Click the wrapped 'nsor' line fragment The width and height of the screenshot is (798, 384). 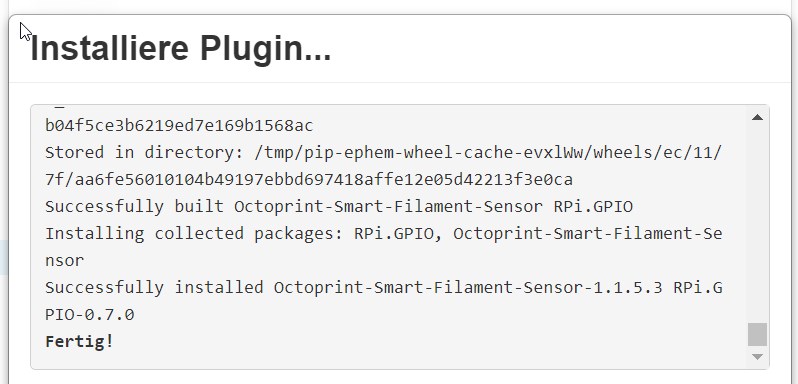coord(65,260)
